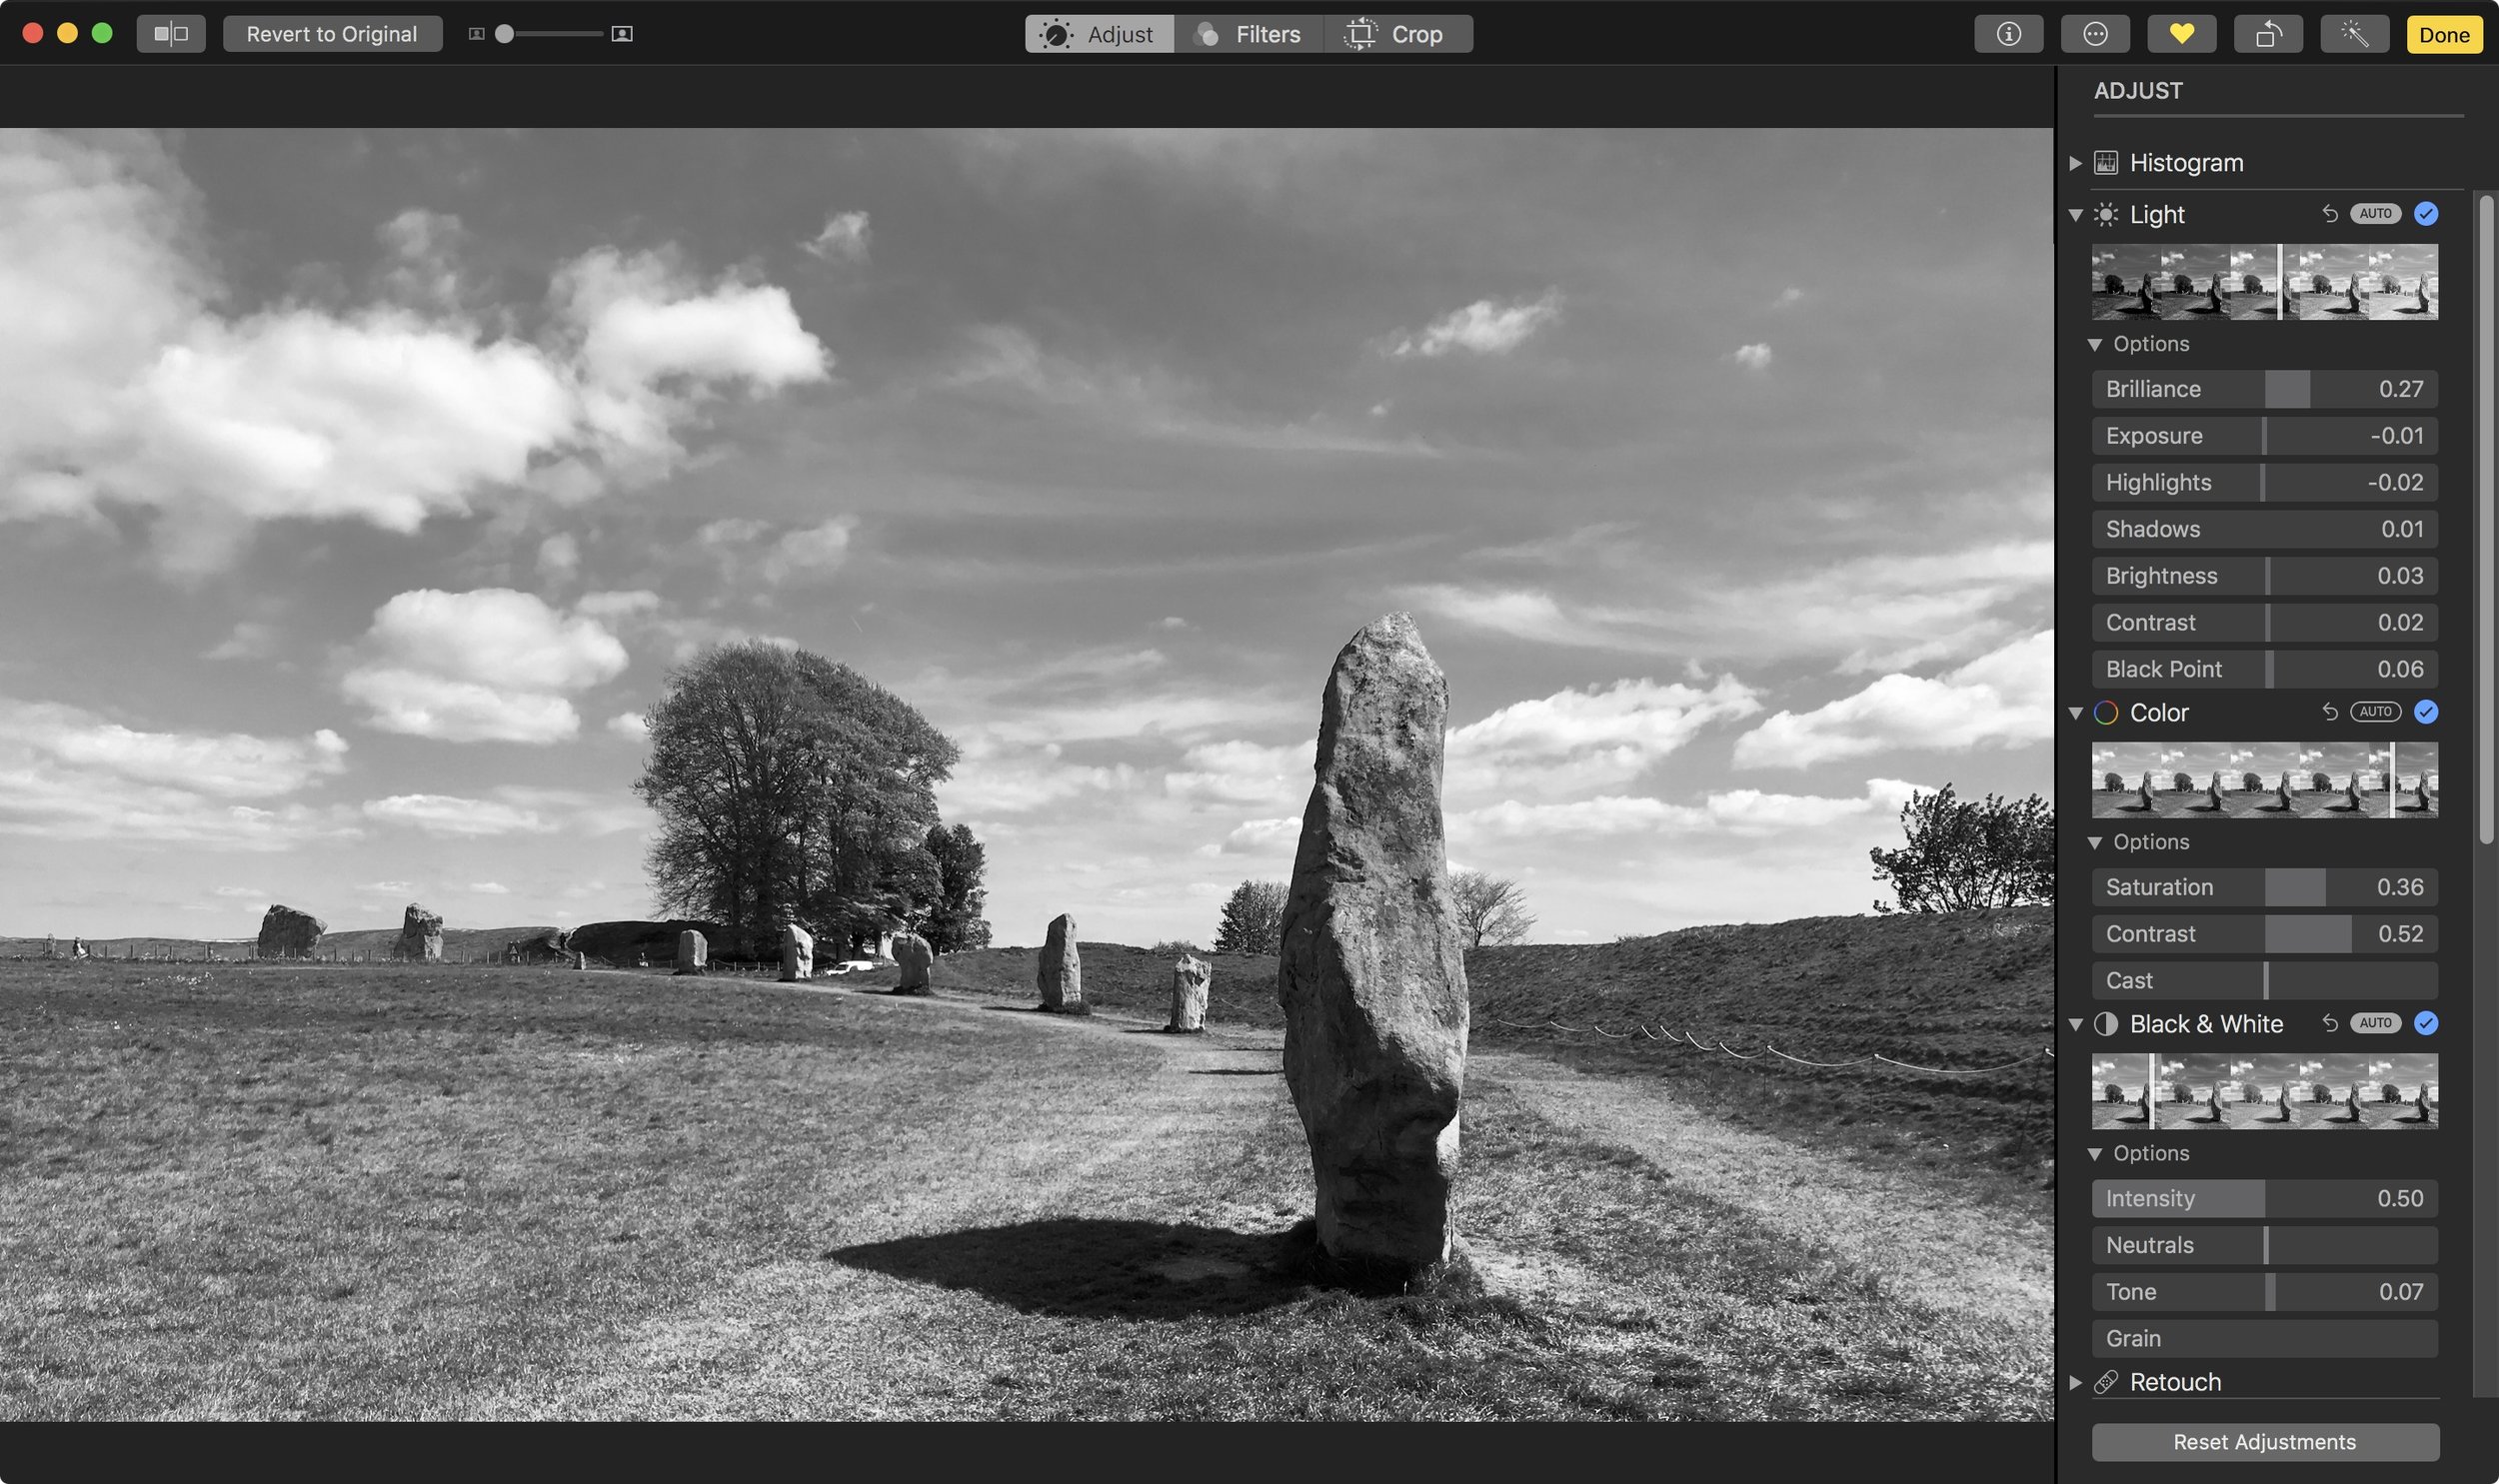Click the zoom slider in toolbar
Screen dimensions: 2499x1484
549,34
